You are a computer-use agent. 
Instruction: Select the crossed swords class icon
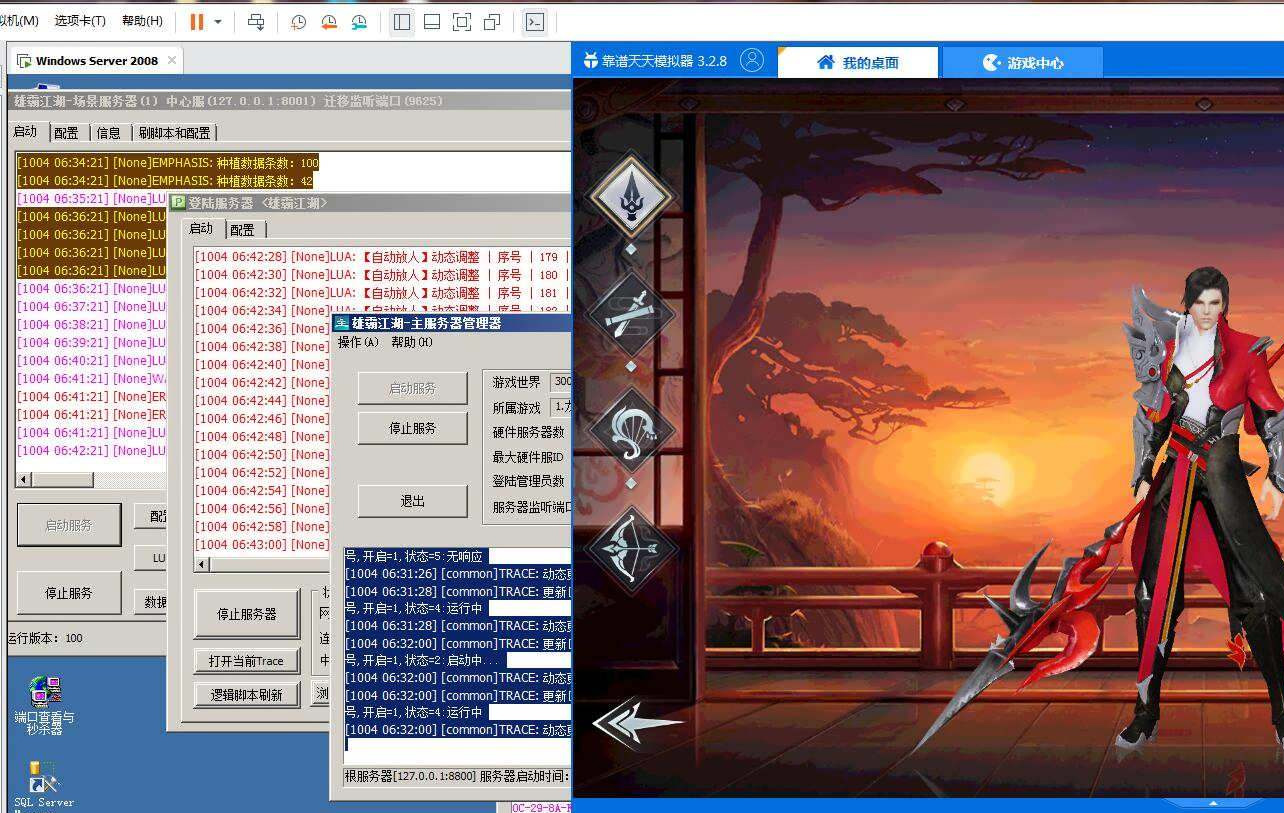point(630,315)
